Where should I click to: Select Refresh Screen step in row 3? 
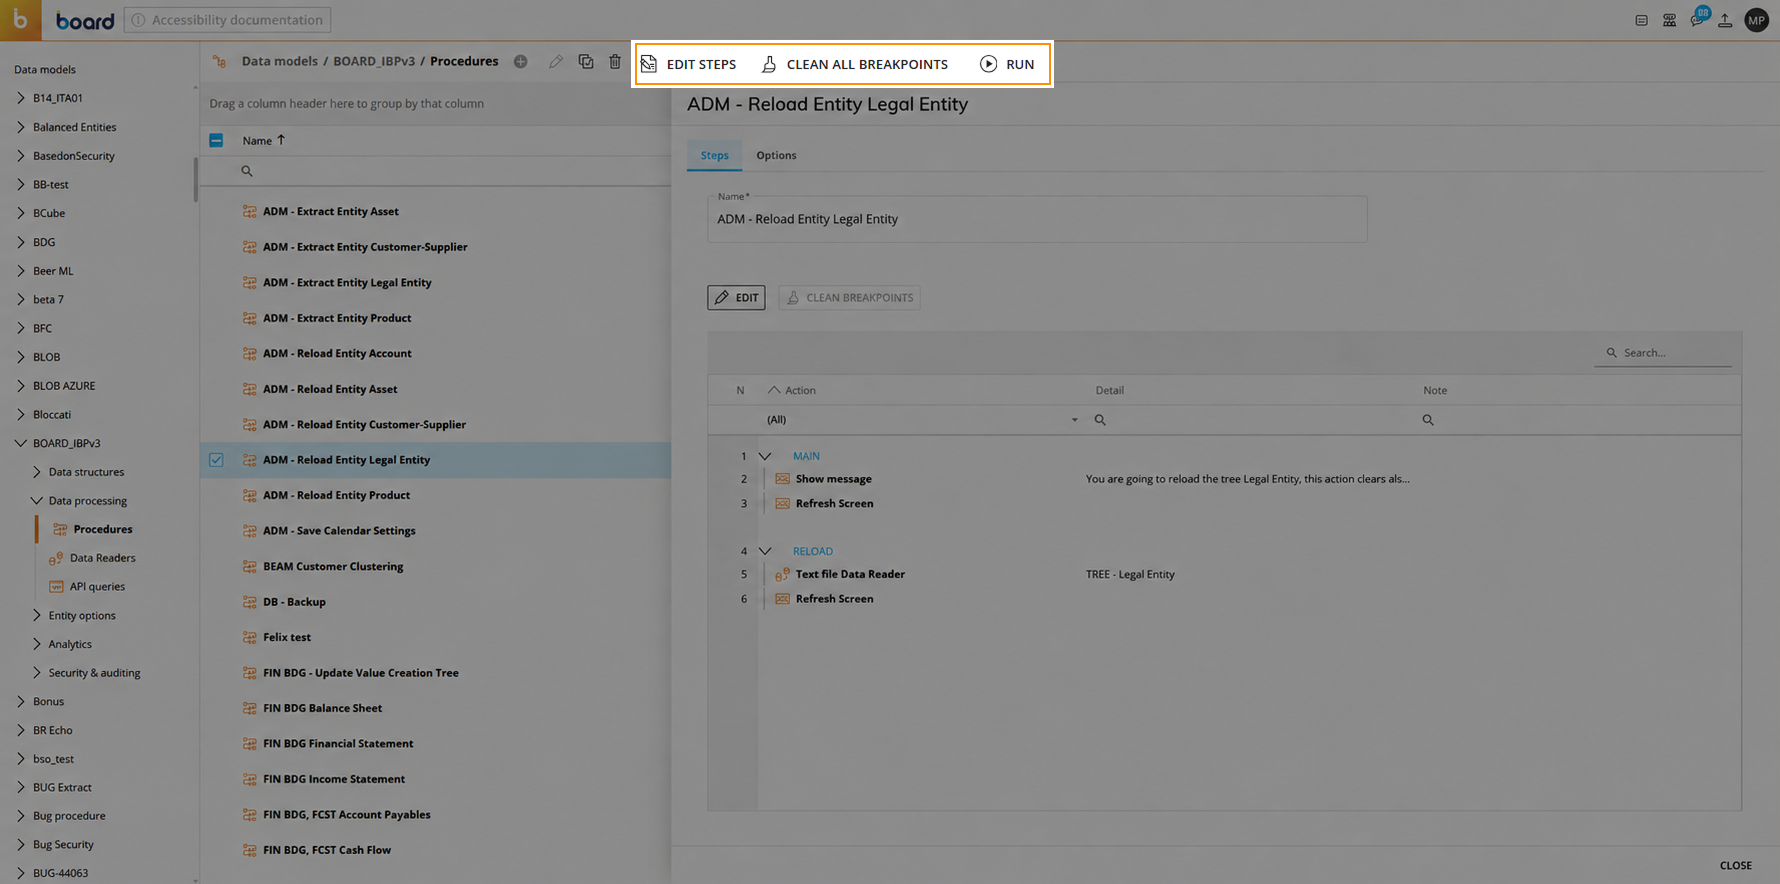click(x=834, y=504)
